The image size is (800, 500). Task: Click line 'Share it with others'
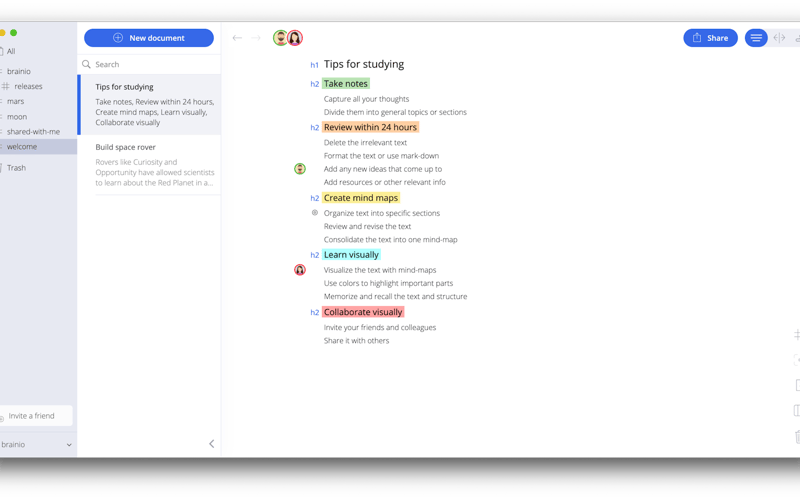(356, 341)
